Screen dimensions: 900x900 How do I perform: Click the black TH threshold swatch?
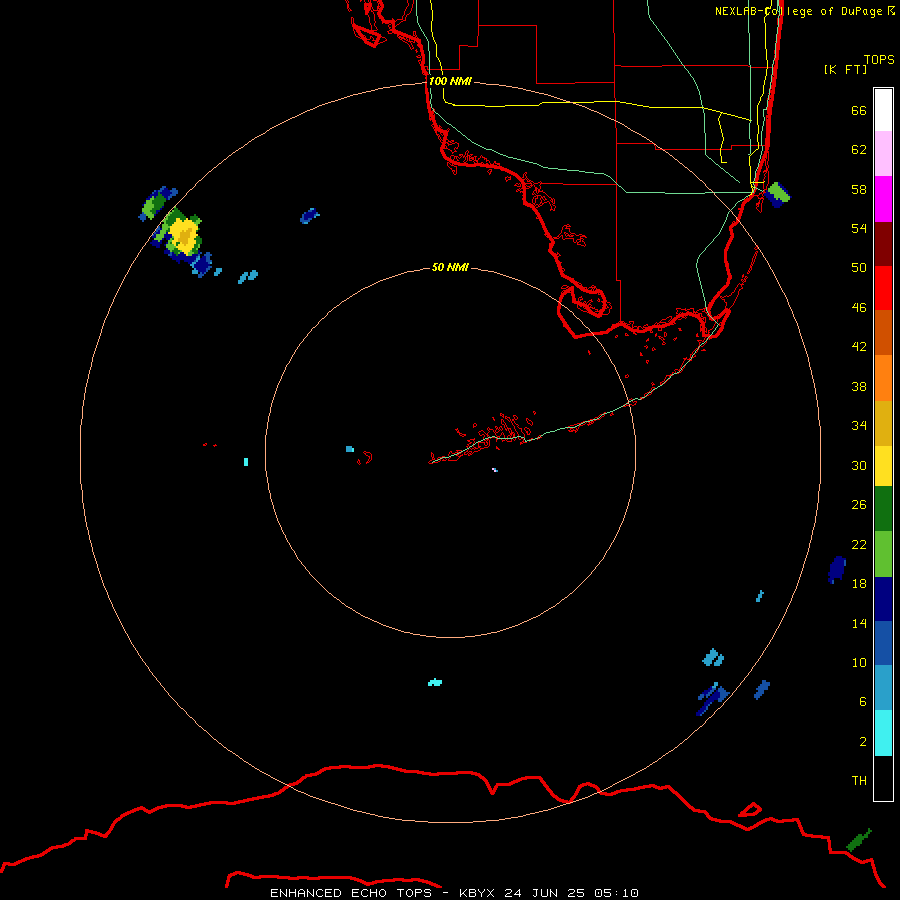coord(883,778)
